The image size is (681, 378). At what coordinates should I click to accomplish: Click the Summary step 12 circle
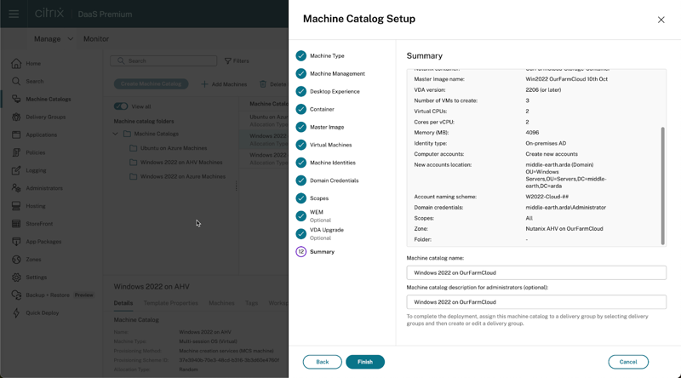click(x=301, y=252)
